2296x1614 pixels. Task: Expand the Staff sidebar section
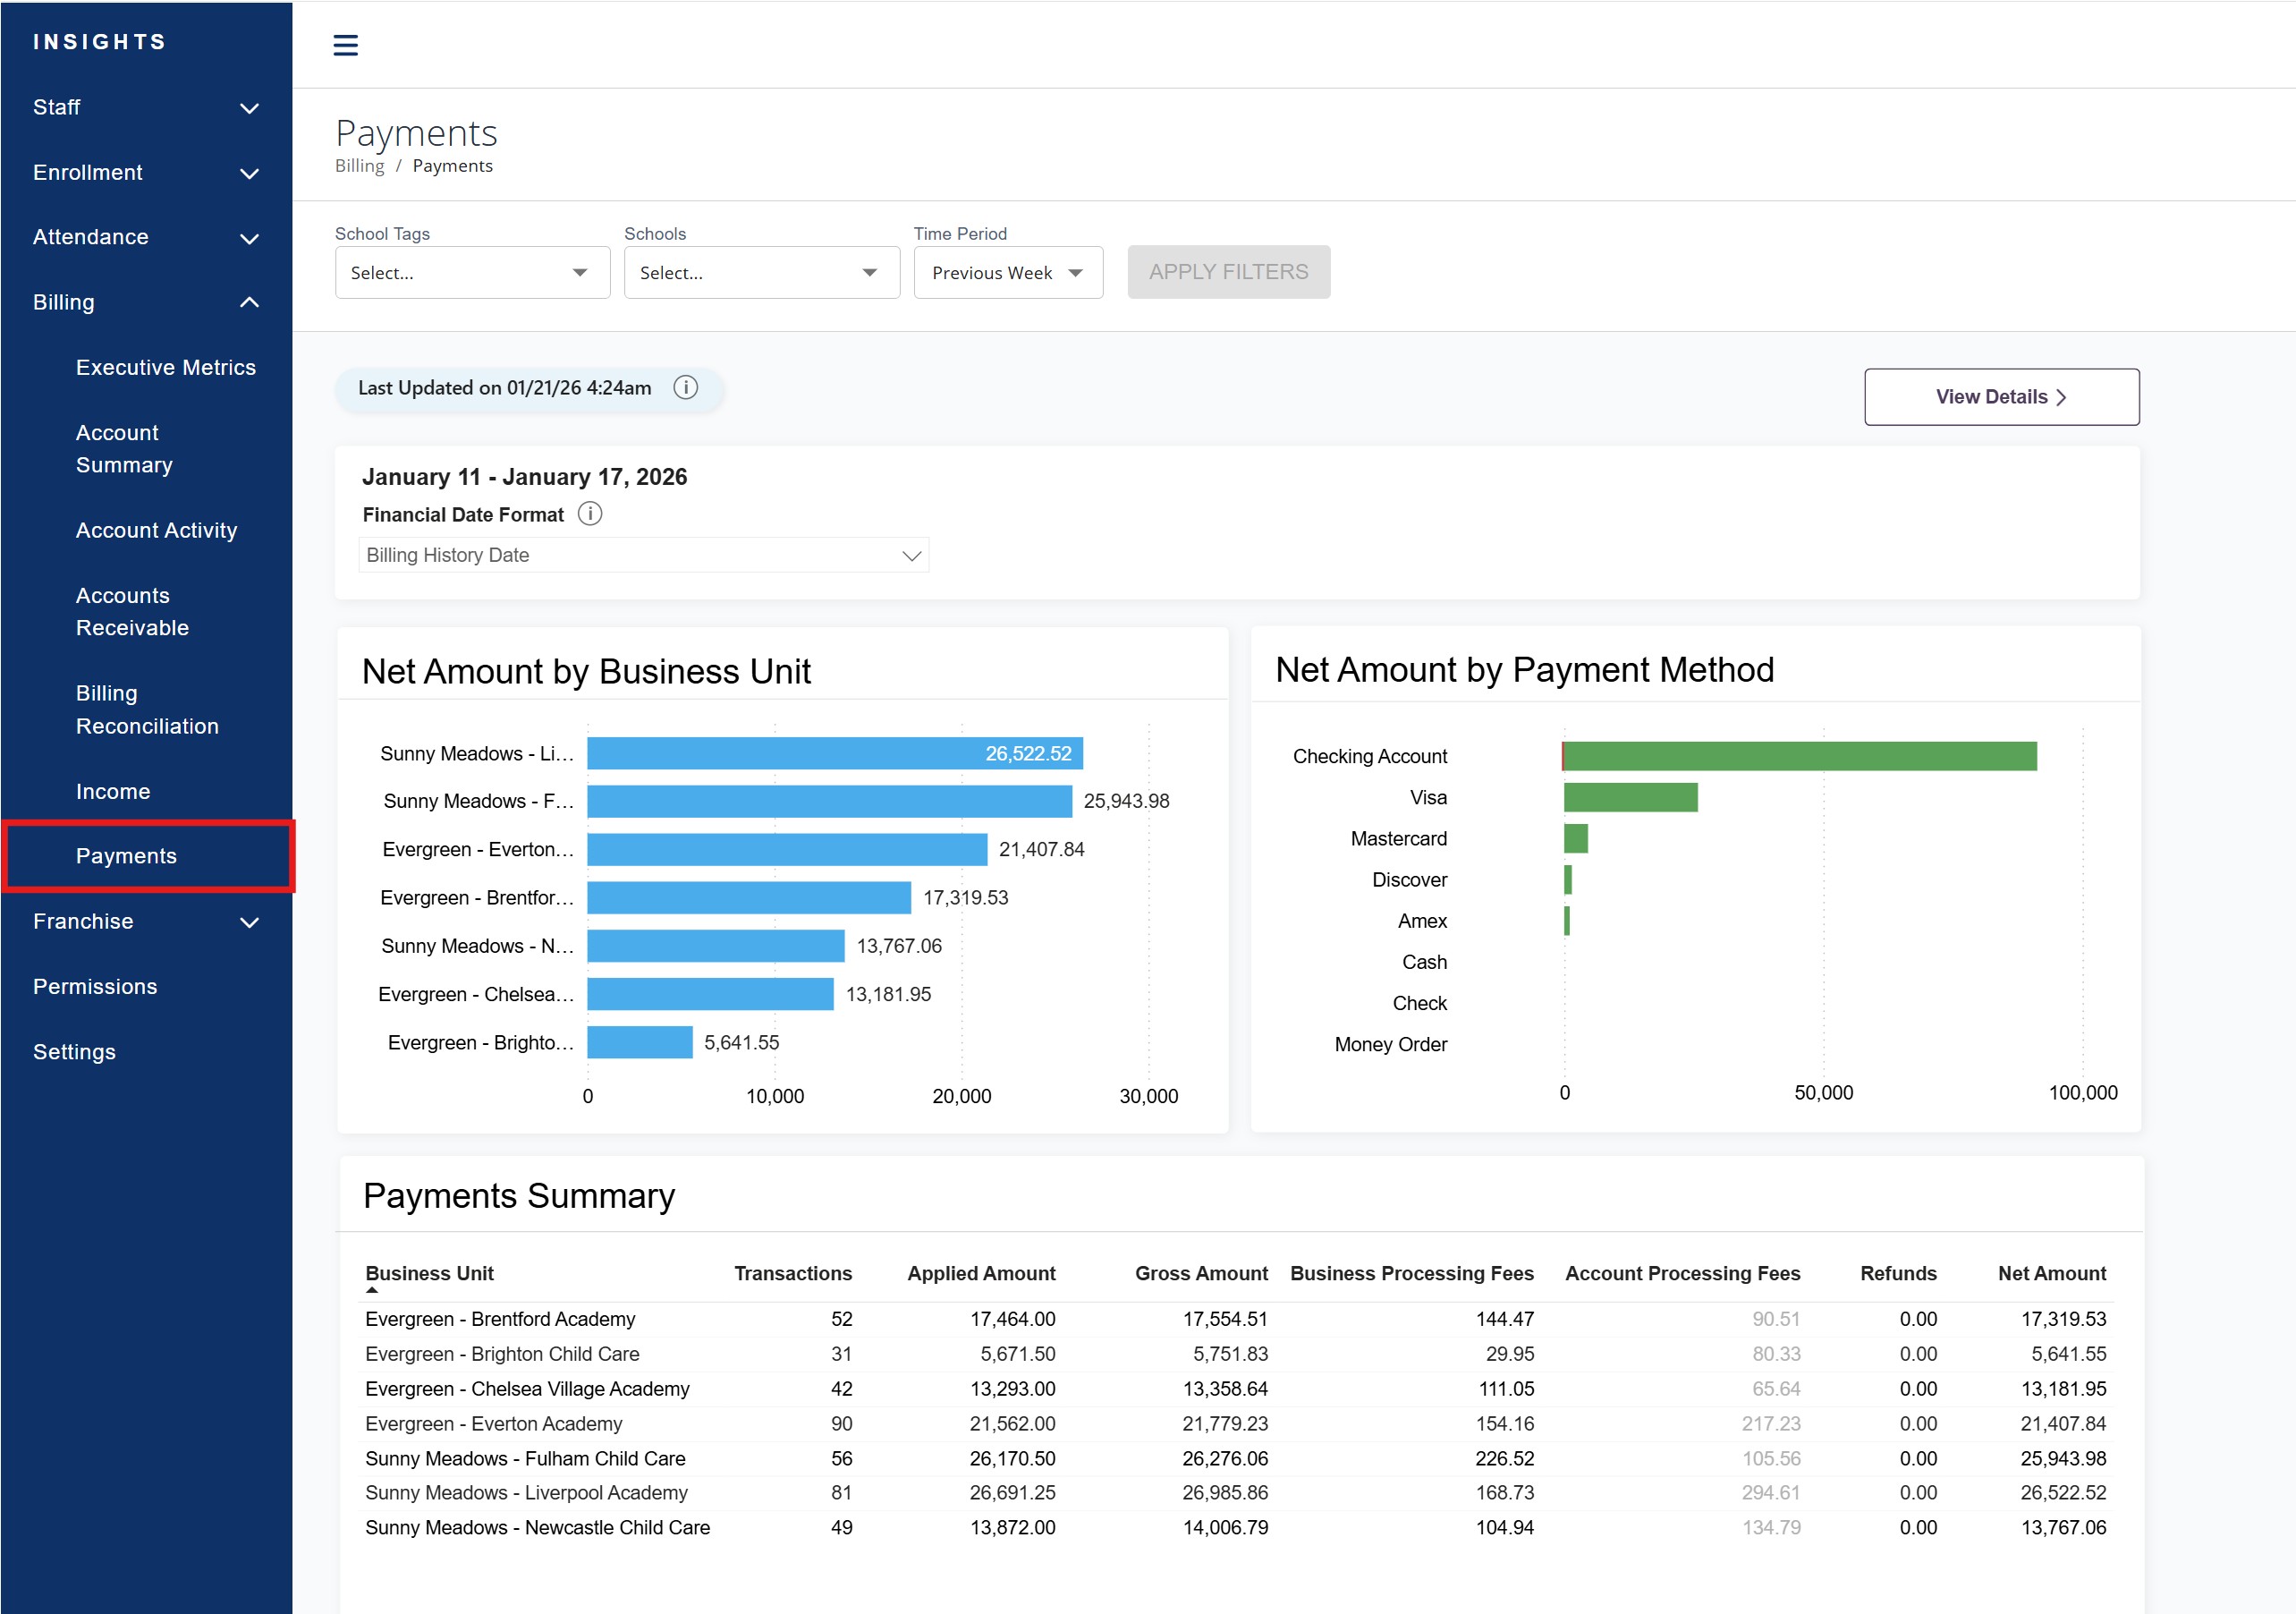coord(249,108)
